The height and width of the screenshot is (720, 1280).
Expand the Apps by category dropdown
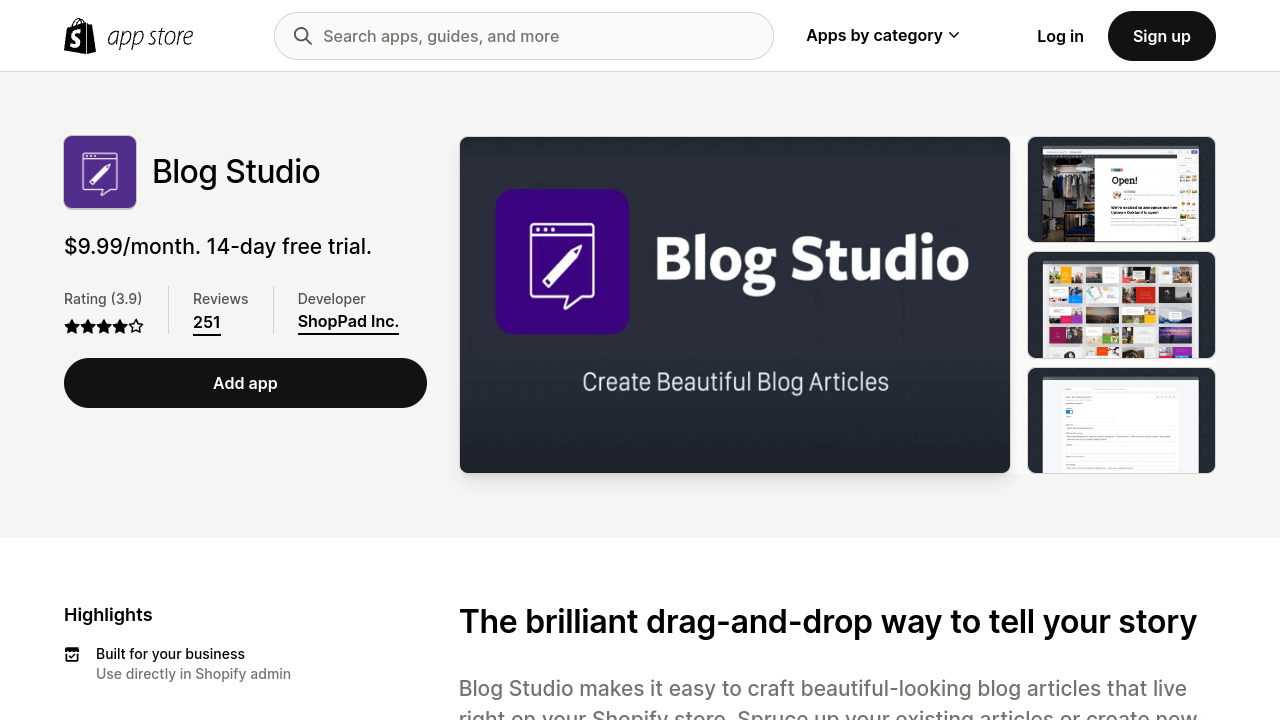coord(883,36)
